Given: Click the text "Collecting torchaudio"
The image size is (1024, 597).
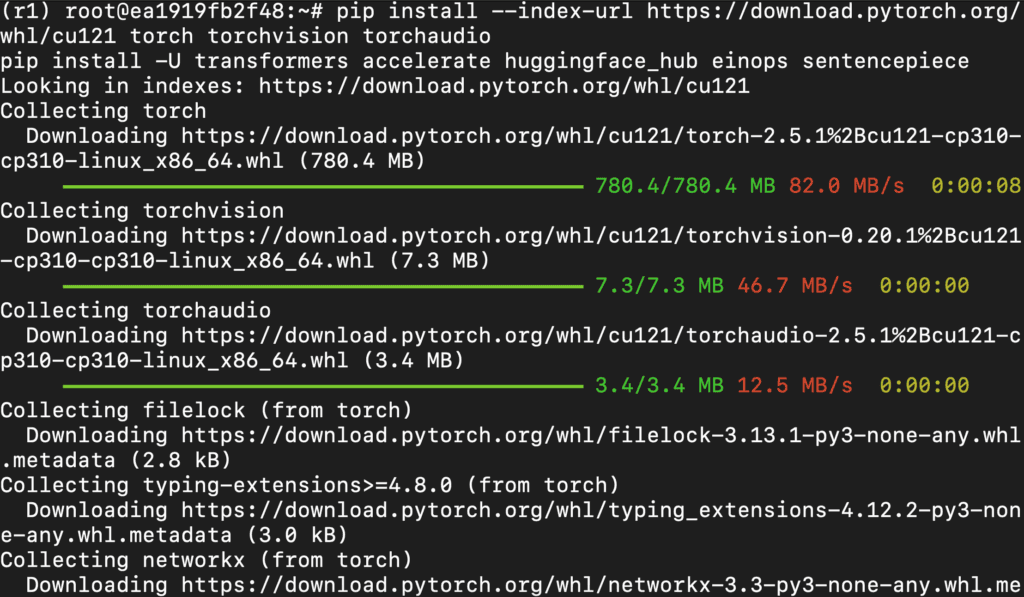Looking at the screenshot, I should pyautogui.click(x=135, y=310).
